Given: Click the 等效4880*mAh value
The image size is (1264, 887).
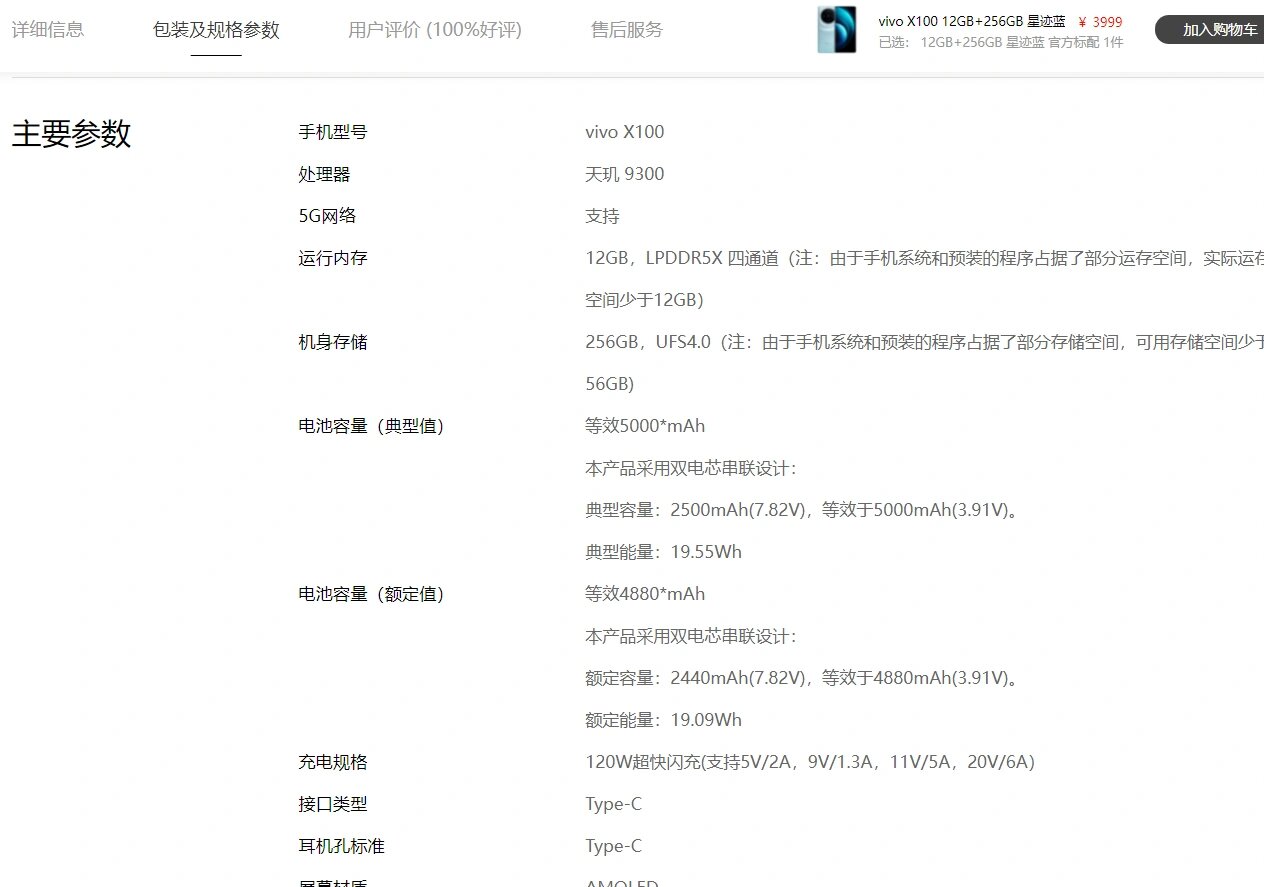Looking at the screenshot, I should tap(645, 594).
